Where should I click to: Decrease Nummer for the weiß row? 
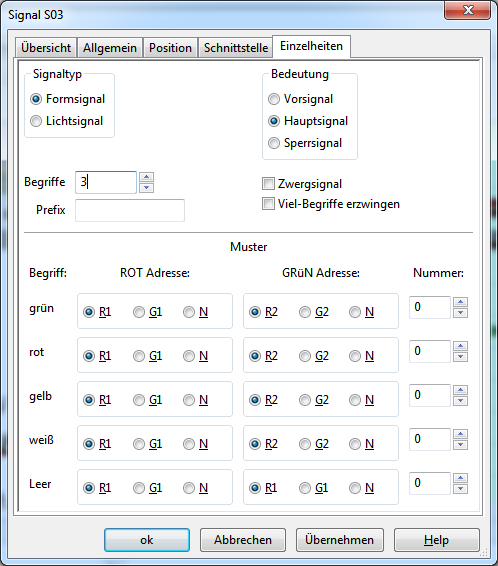[460, 445]
